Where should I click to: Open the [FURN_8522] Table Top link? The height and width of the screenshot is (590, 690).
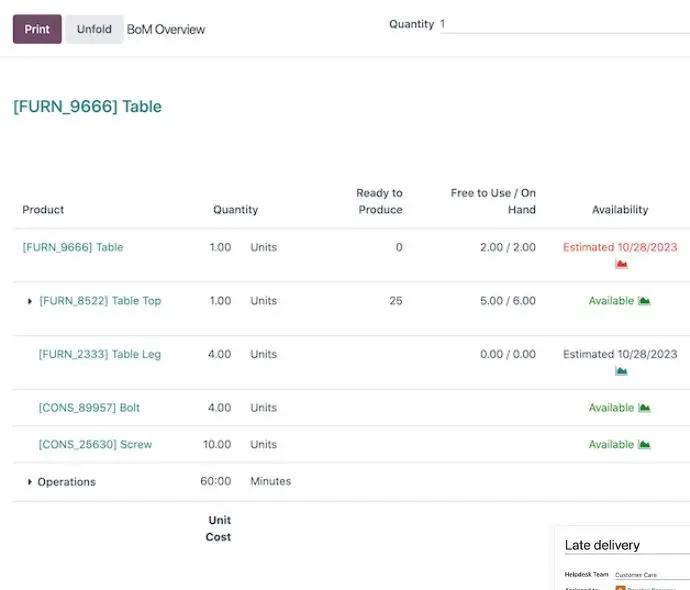tap(100, 301)
